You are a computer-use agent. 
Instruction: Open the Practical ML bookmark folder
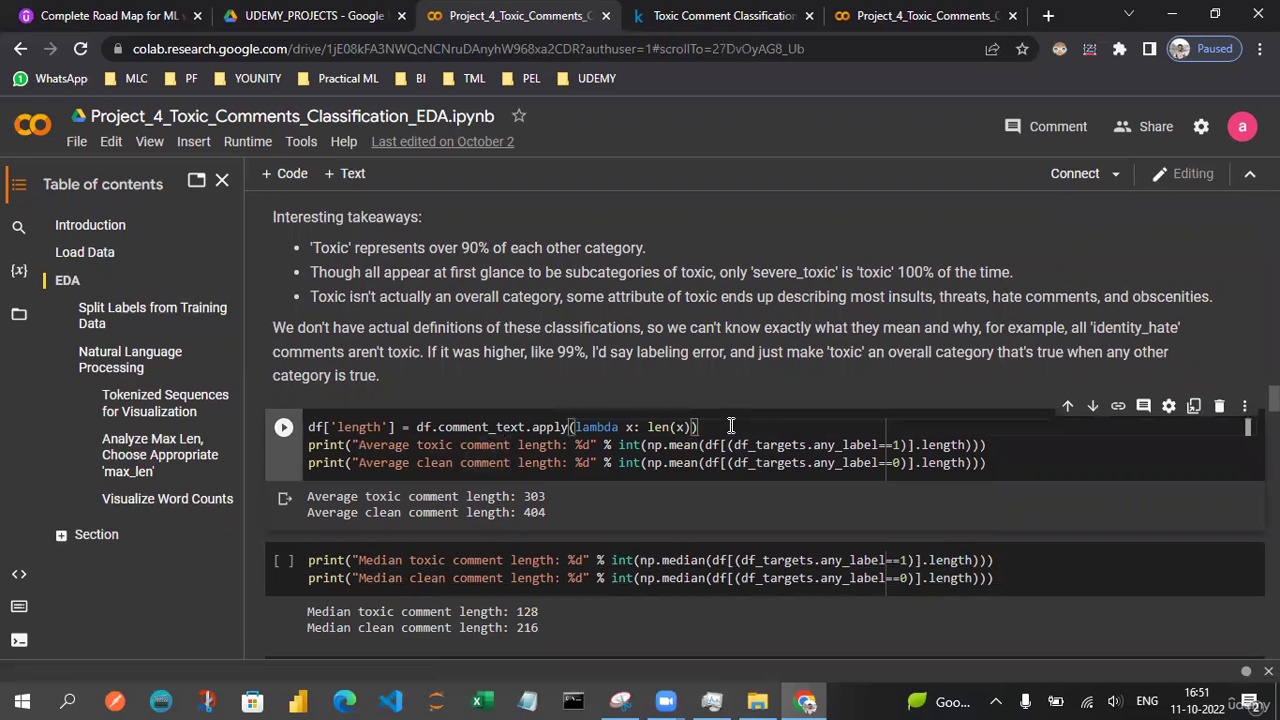tap(337, 78)
